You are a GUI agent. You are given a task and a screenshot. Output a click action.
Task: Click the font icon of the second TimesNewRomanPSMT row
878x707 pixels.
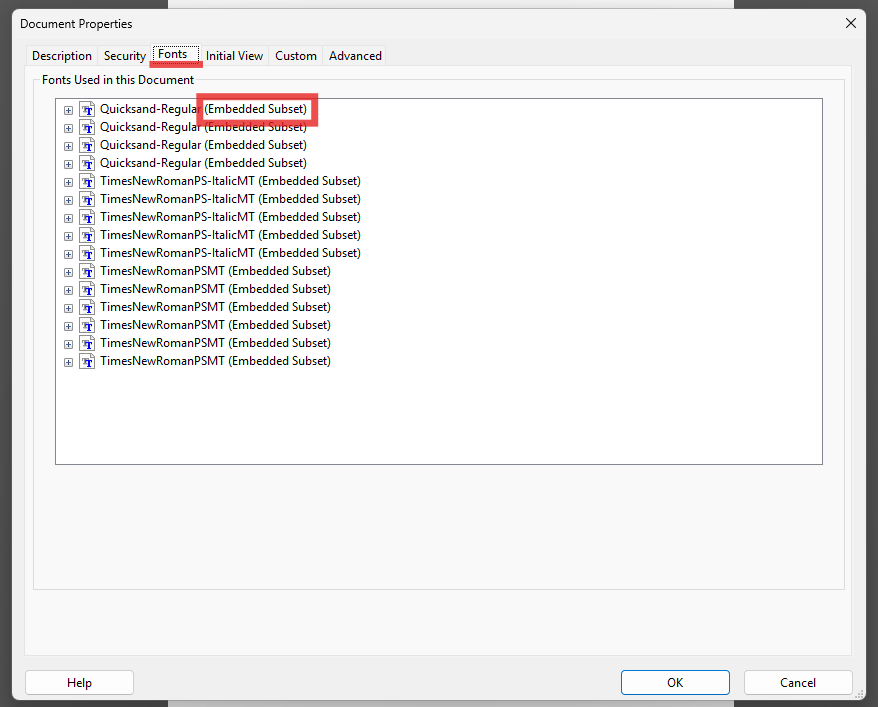tap(87, 289)
